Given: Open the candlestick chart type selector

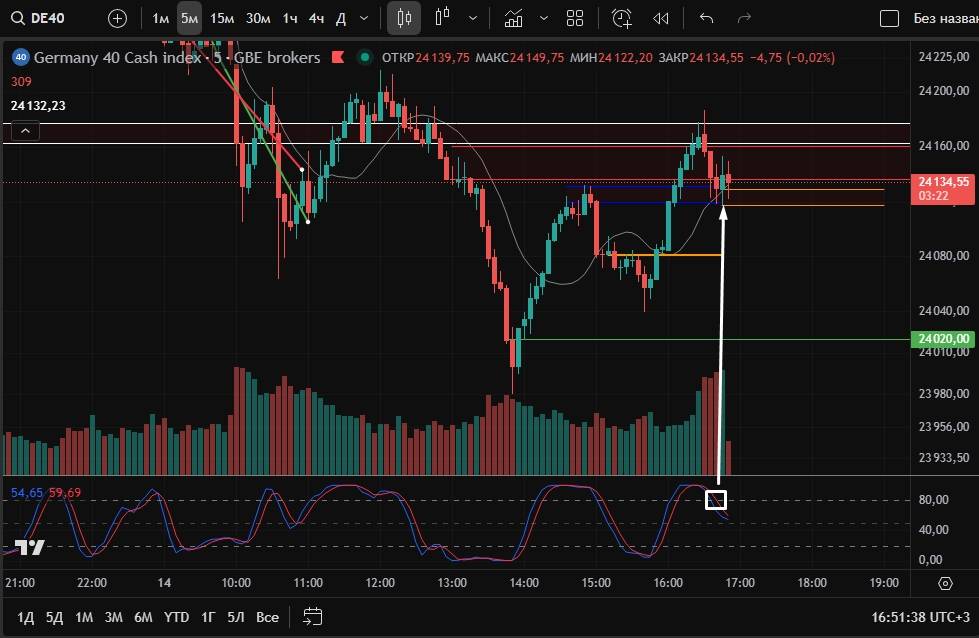Looking at the screenshot, I should pyautogui.click(x=404, y=18).
